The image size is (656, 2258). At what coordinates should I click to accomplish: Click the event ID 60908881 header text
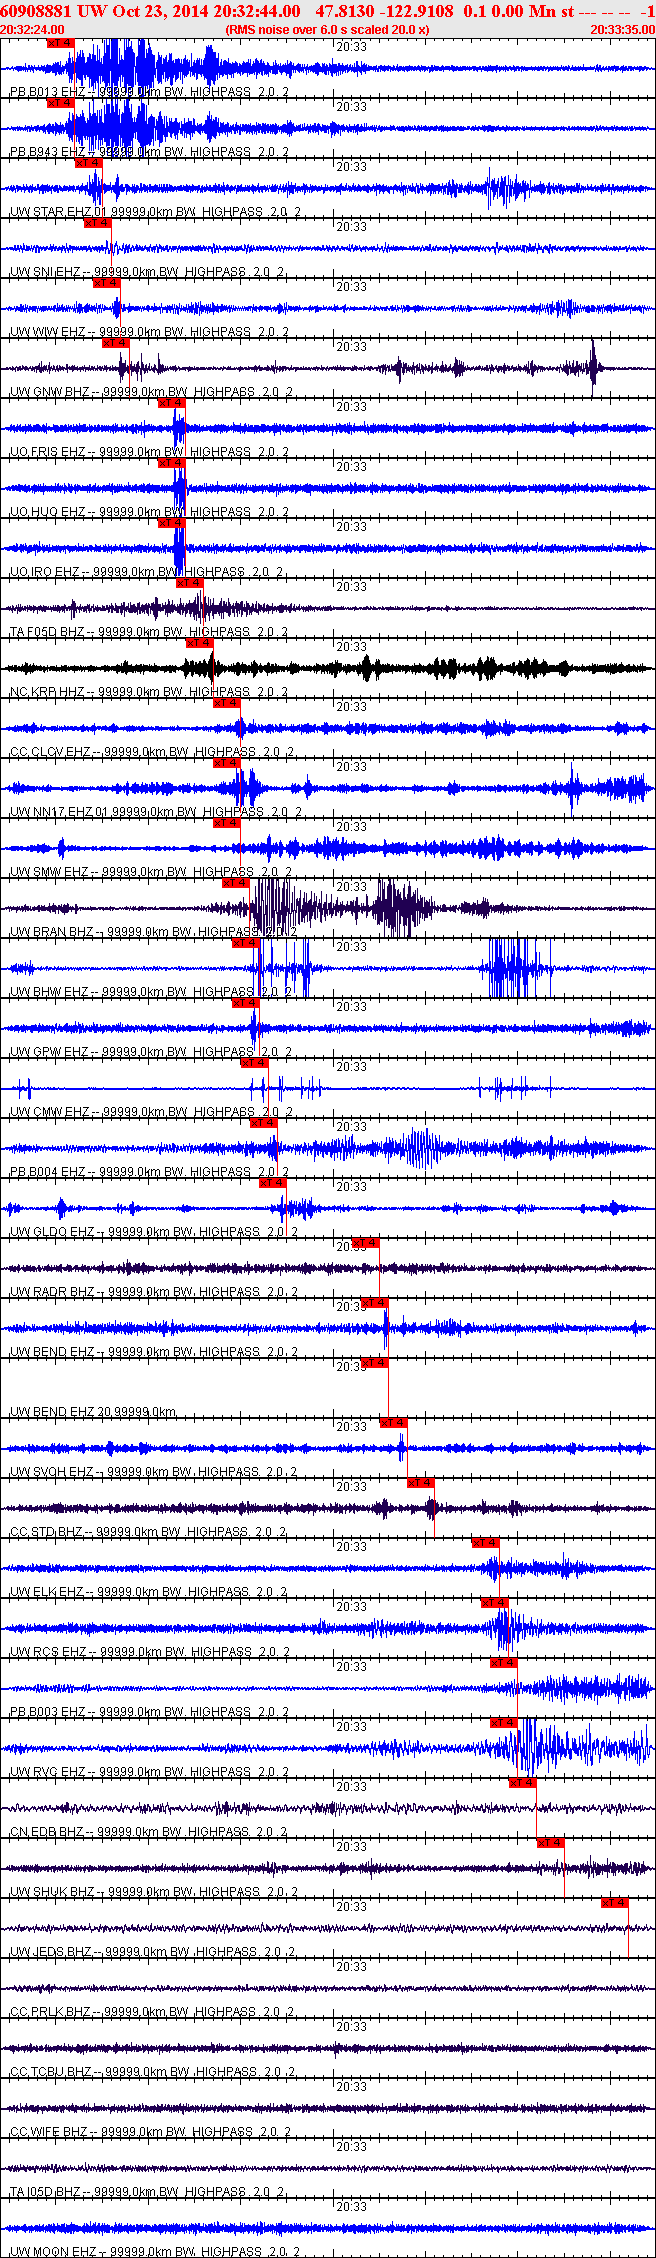point(37,11)
